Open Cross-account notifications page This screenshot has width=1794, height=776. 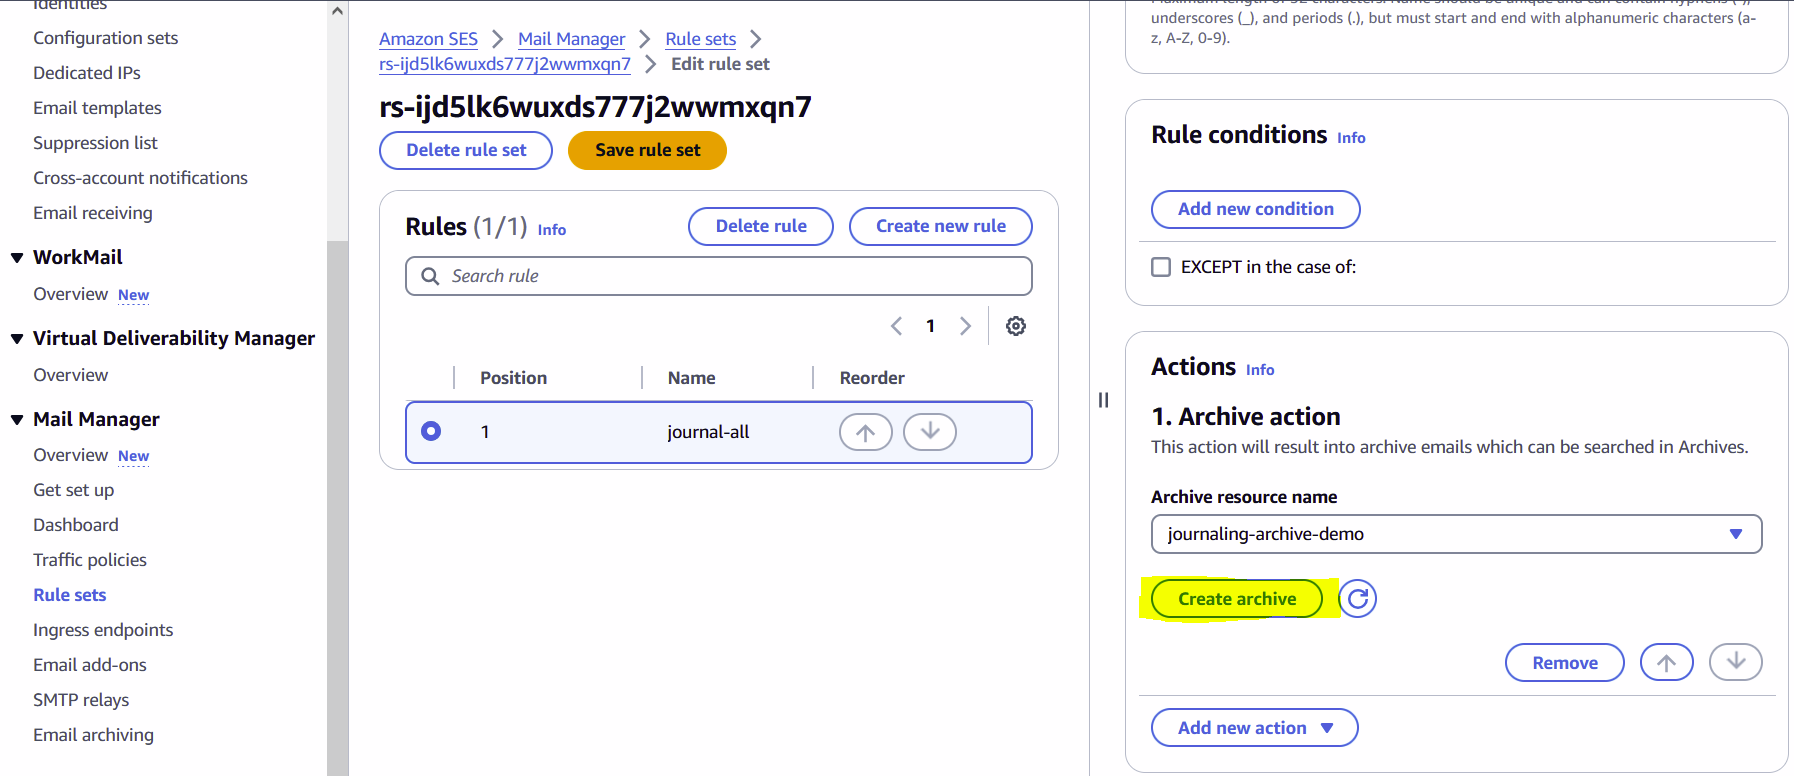[x=140, y=178]
